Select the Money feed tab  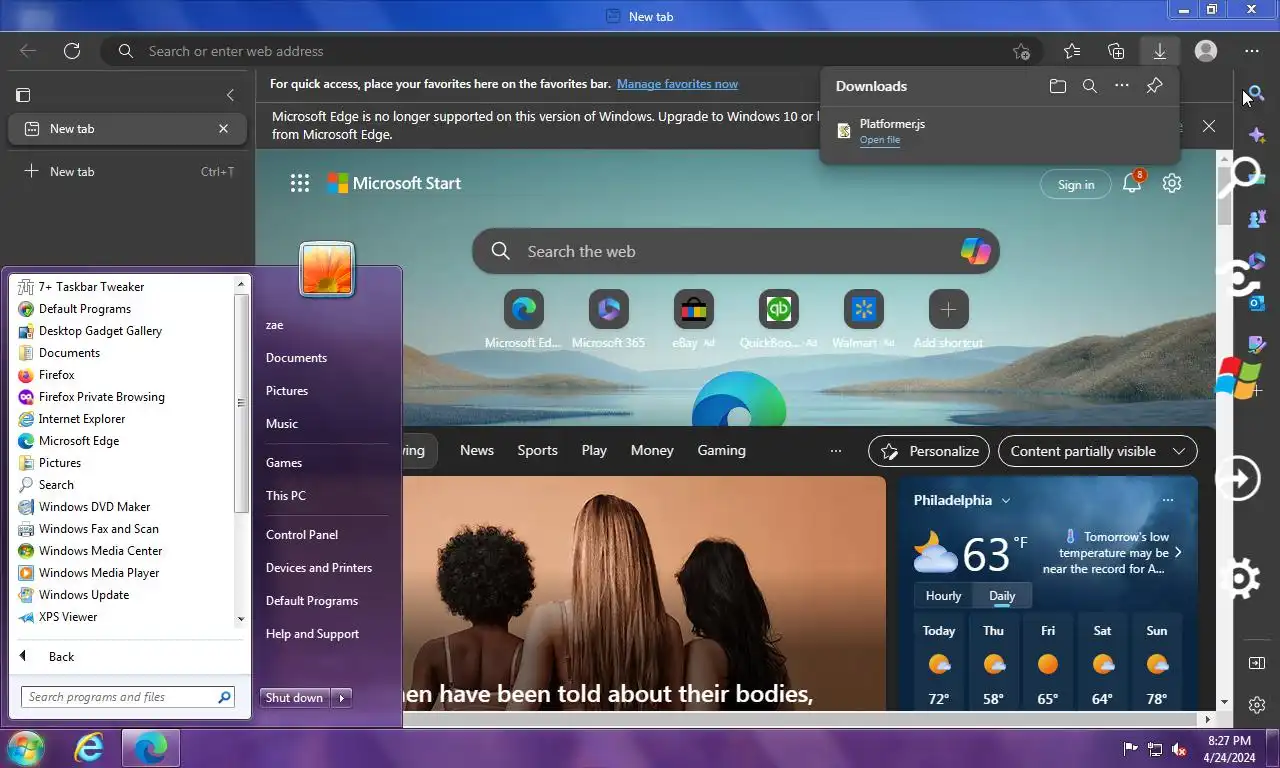(652, 450)
